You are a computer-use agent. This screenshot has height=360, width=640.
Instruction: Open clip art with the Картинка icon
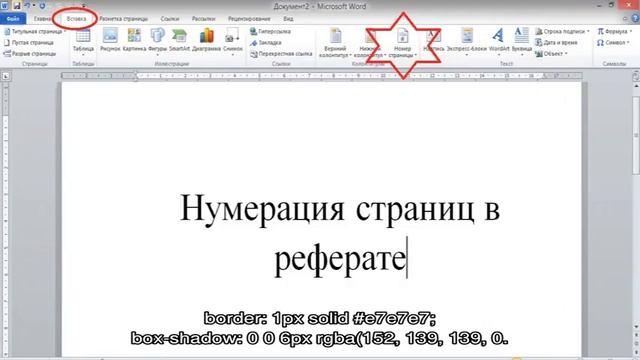click(134, 40)
